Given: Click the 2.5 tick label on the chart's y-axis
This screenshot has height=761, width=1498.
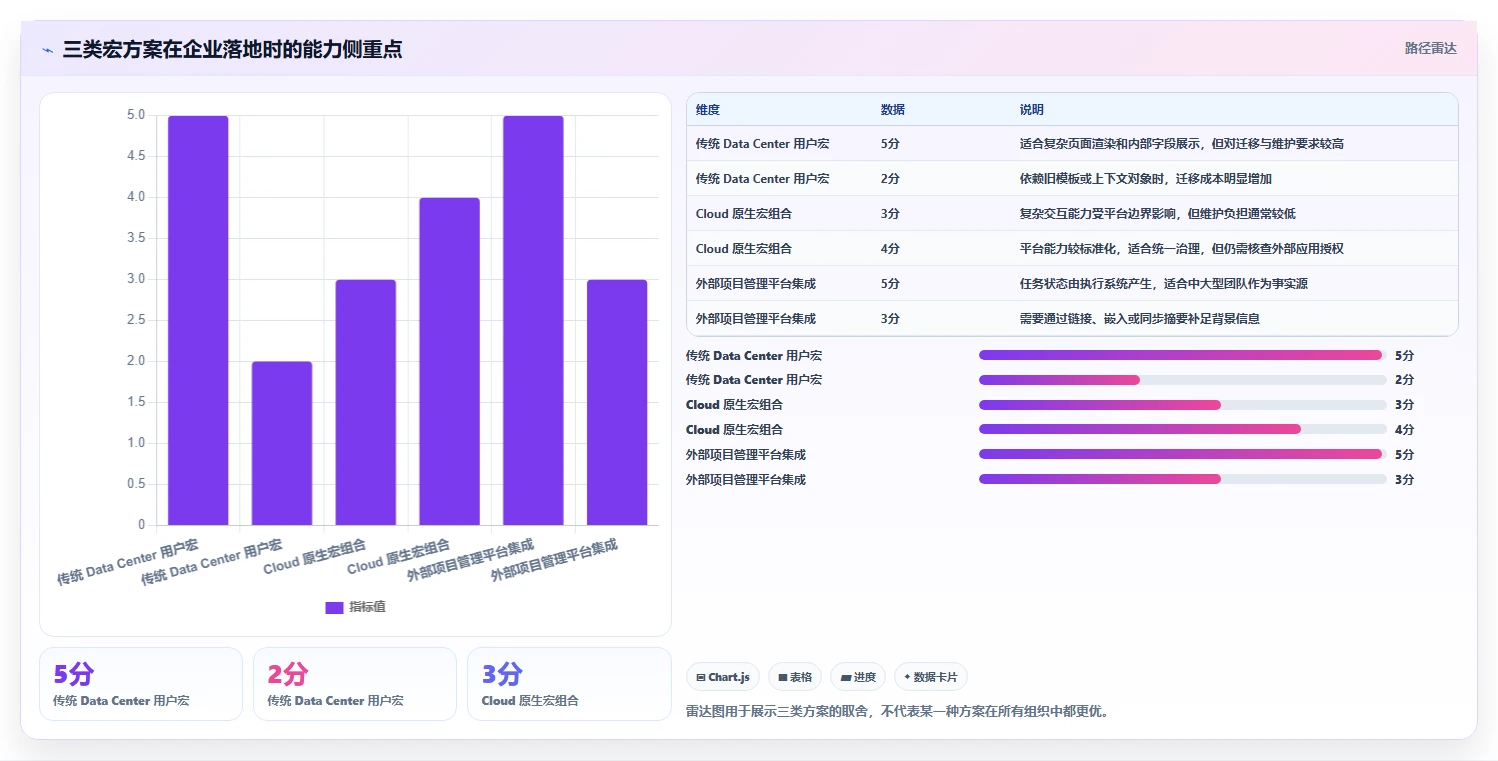Looking at the screenshot, I should click(x=136, y=320).
